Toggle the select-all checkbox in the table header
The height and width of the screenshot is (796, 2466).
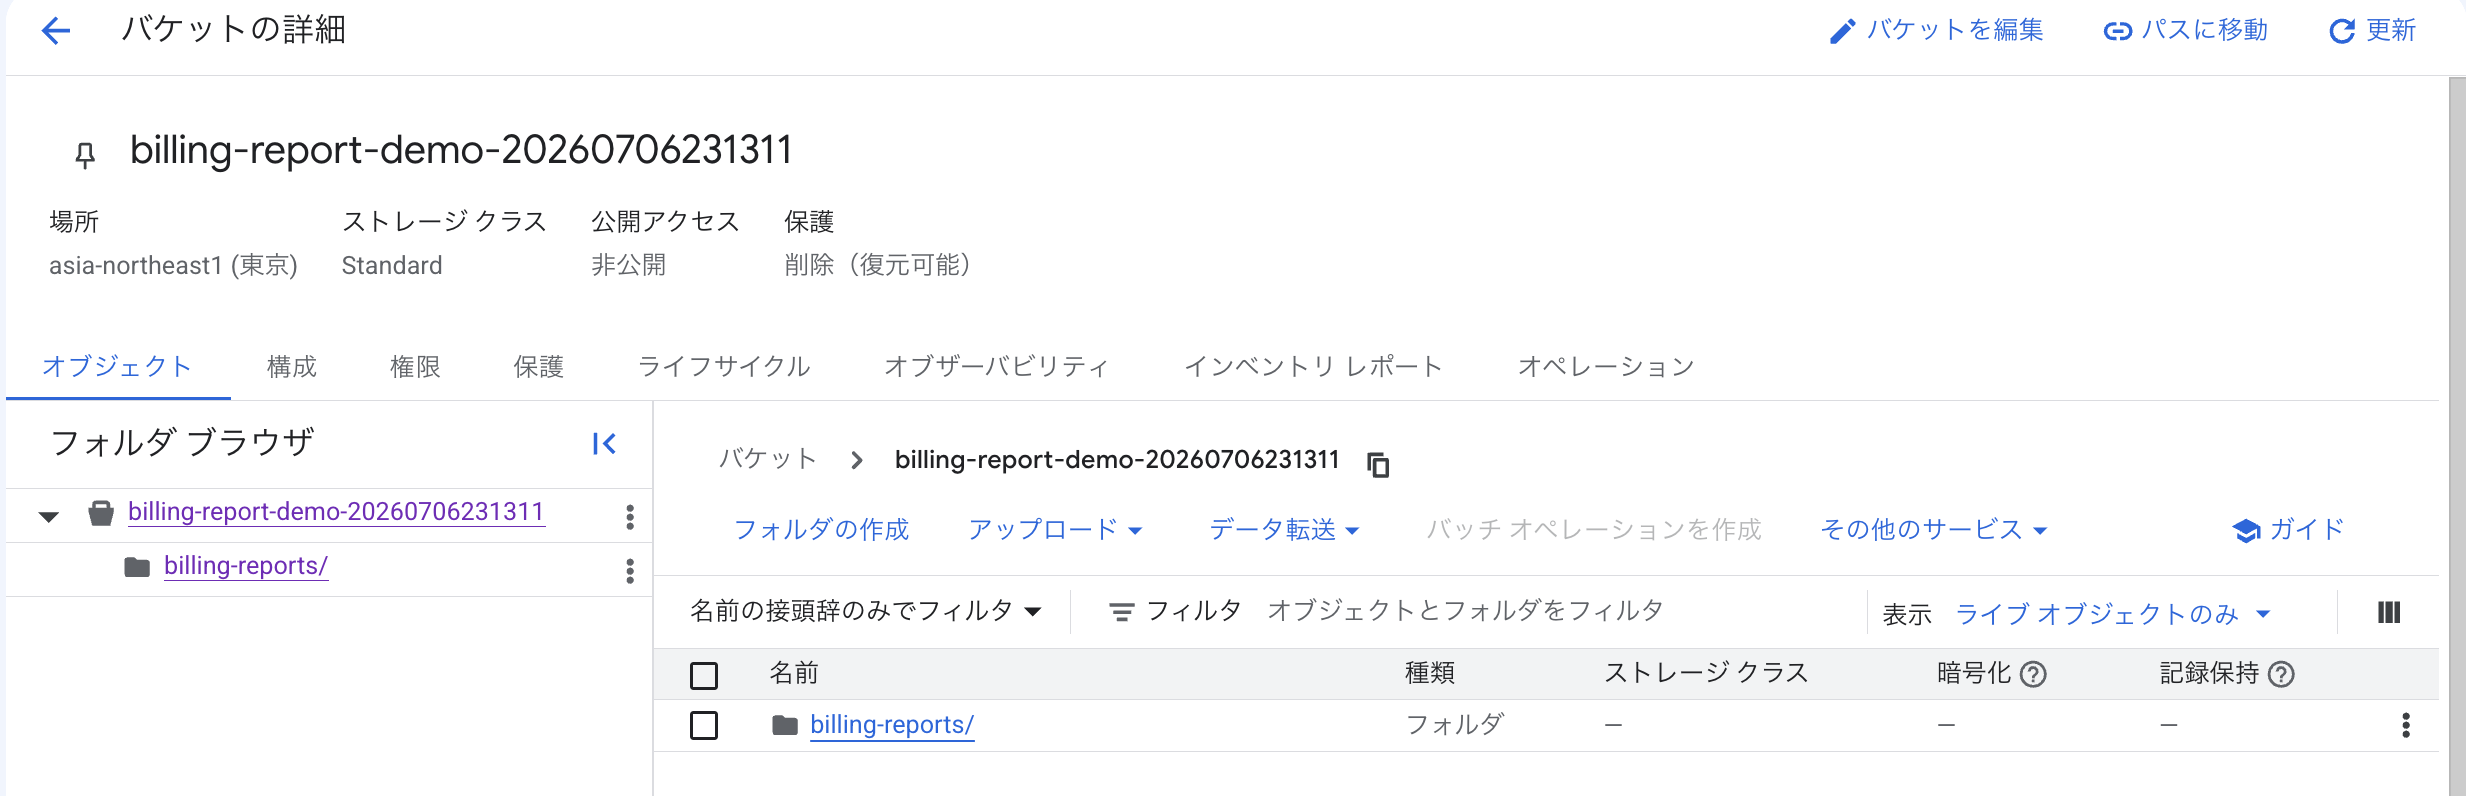coord(704,676)
